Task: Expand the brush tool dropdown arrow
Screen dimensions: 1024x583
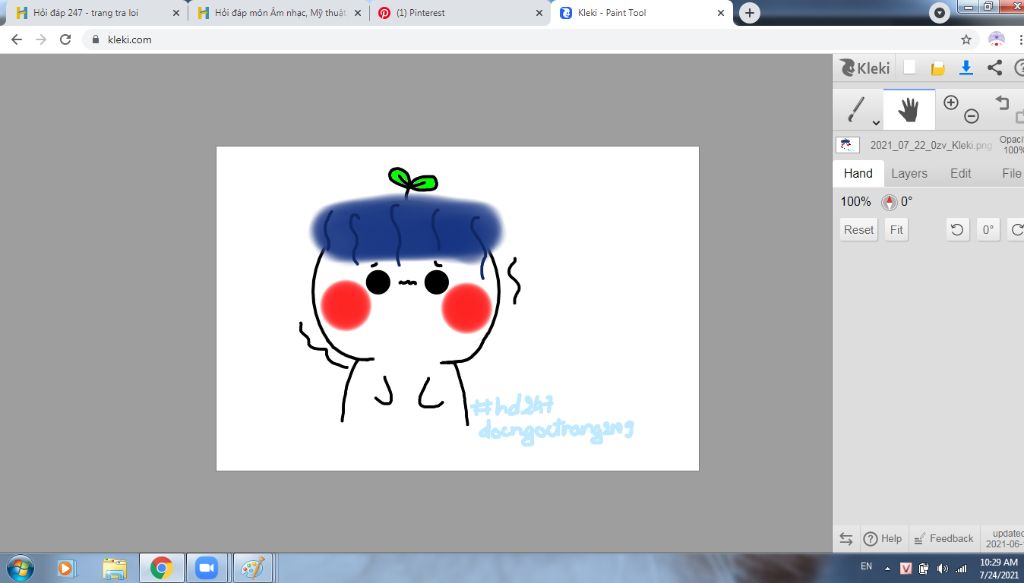Action: point(876,123)
